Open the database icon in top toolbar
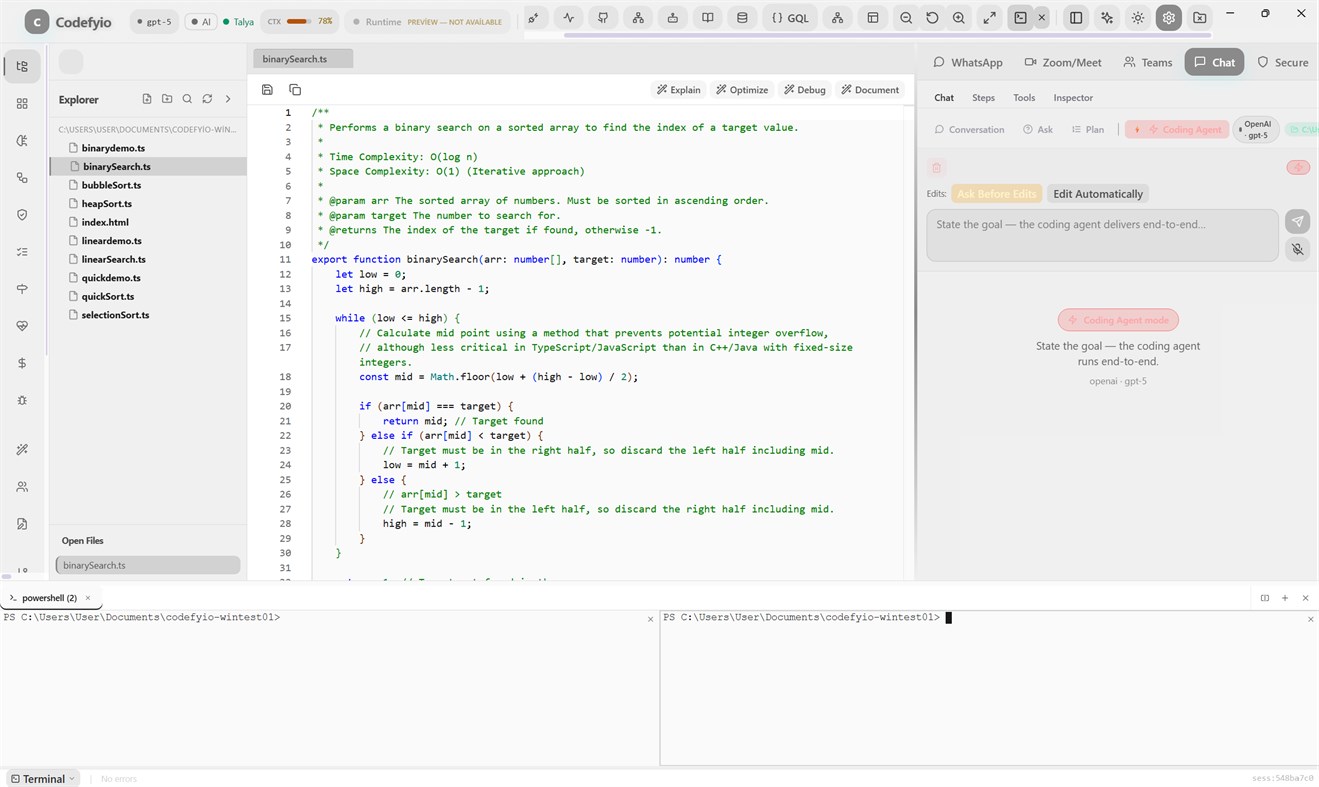The height and width of the screenshot is (787, 1319). click(741, 18)
